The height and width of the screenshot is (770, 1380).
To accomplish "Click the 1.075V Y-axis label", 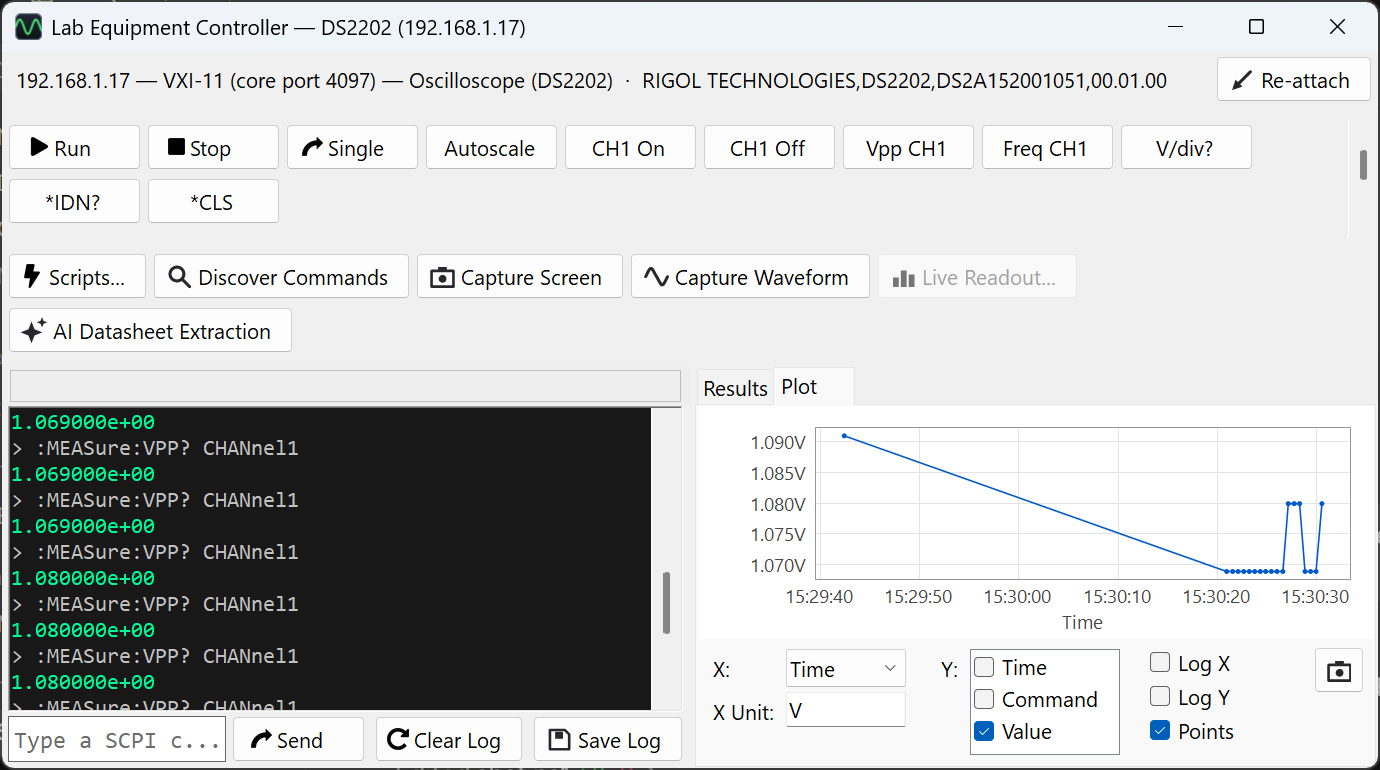I will (778, 535).
